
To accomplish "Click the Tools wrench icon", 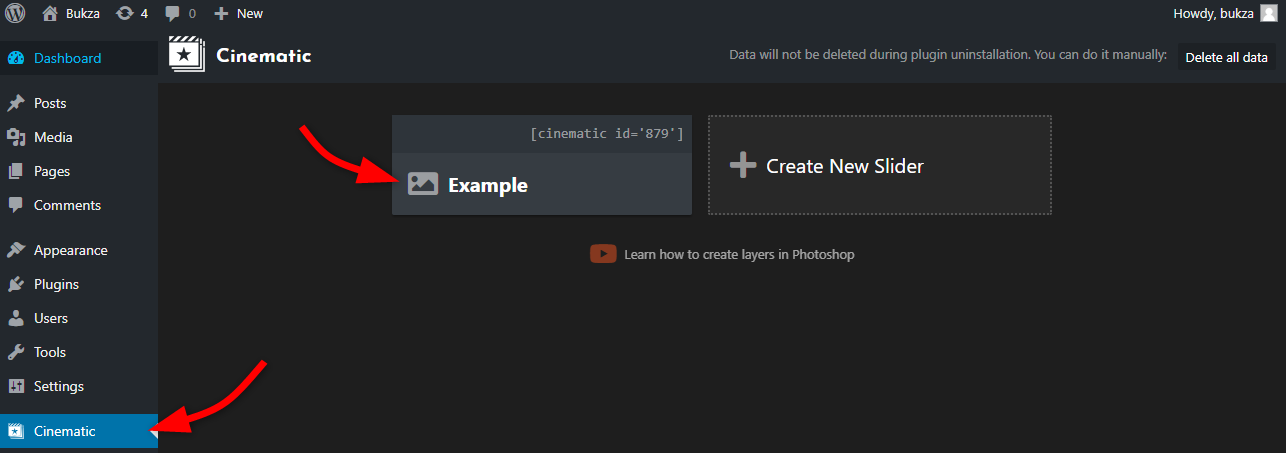I will [x=15, y=352].
